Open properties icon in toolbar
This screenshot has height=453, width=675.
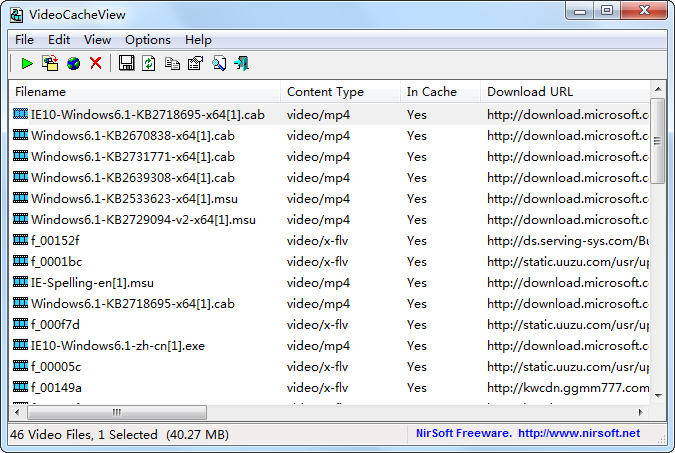[195, 63]
